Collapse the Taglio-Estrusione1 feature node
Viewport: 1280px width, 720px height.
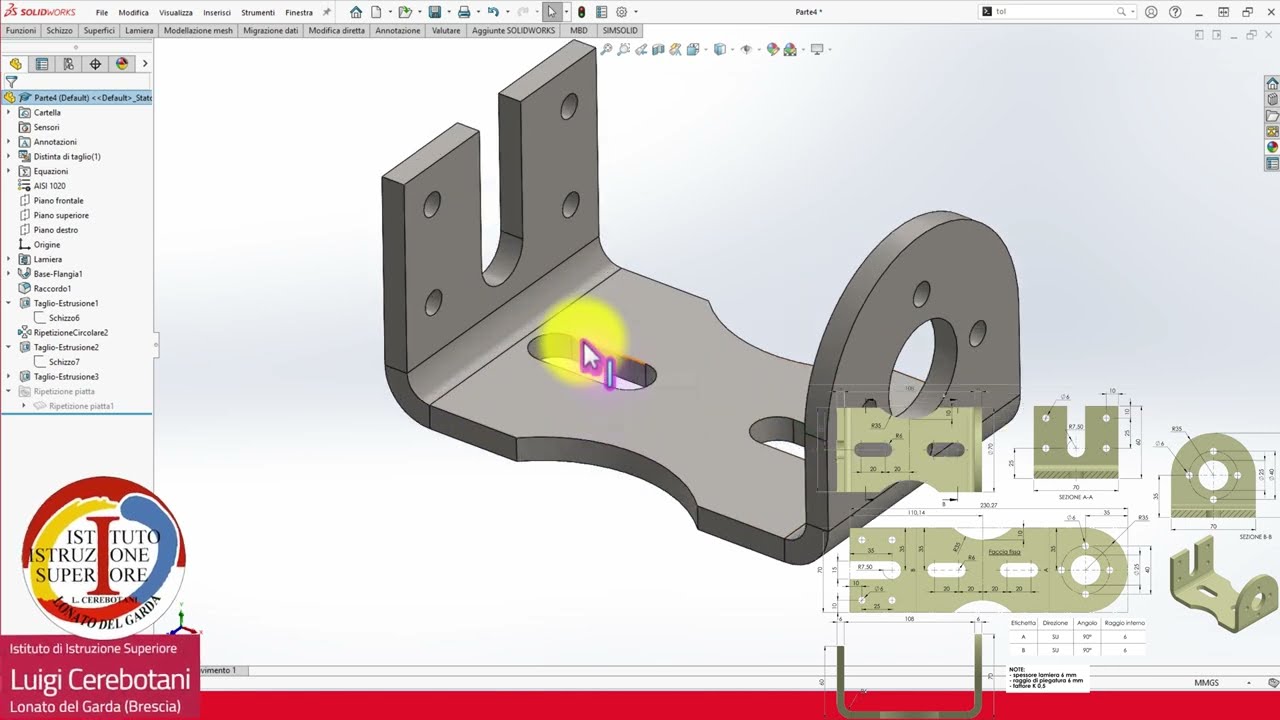(x=9, y=303)
